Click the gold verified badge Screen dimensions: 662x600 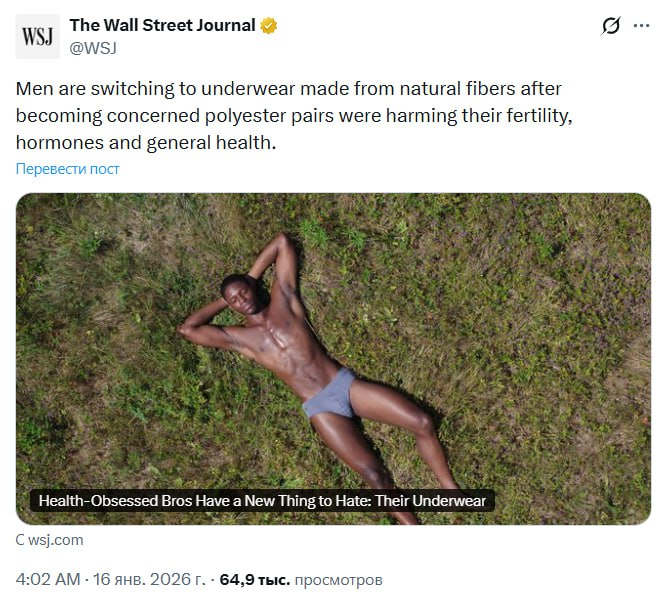pyautogui.click(x=269, y=26)
